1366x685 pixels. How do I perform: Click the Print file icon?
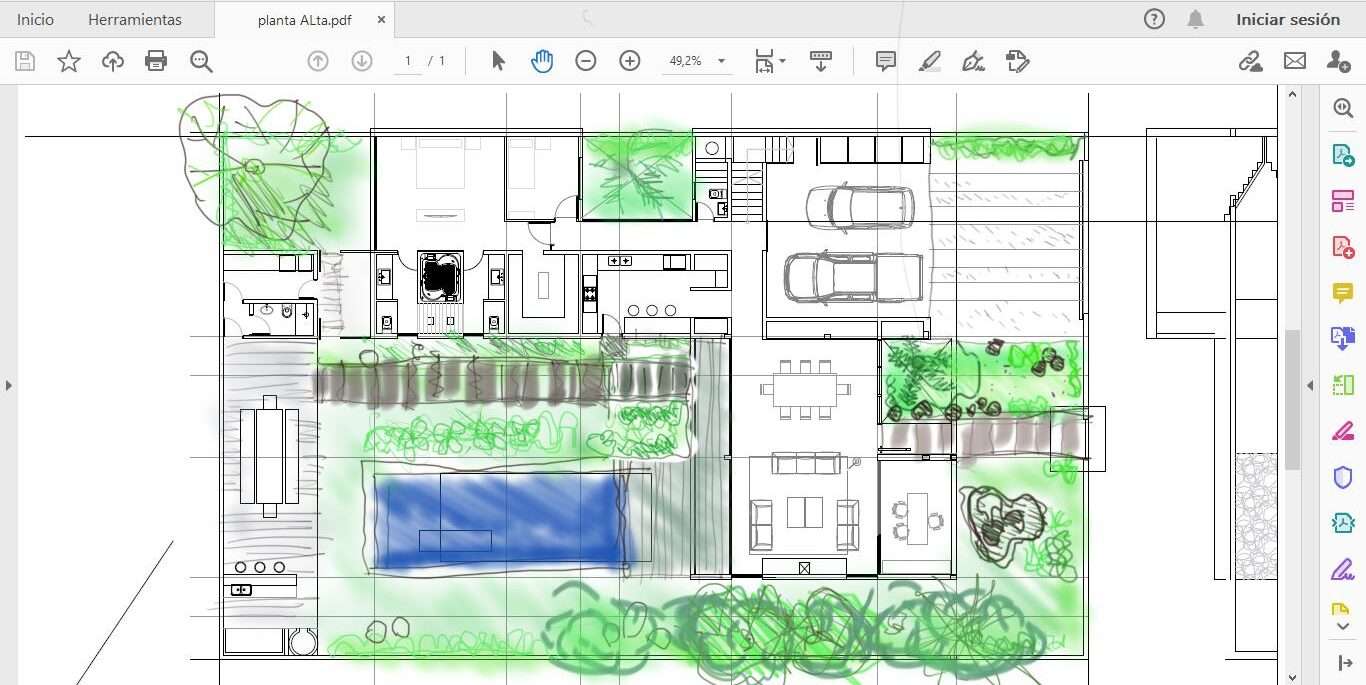(x=156, y=61)
